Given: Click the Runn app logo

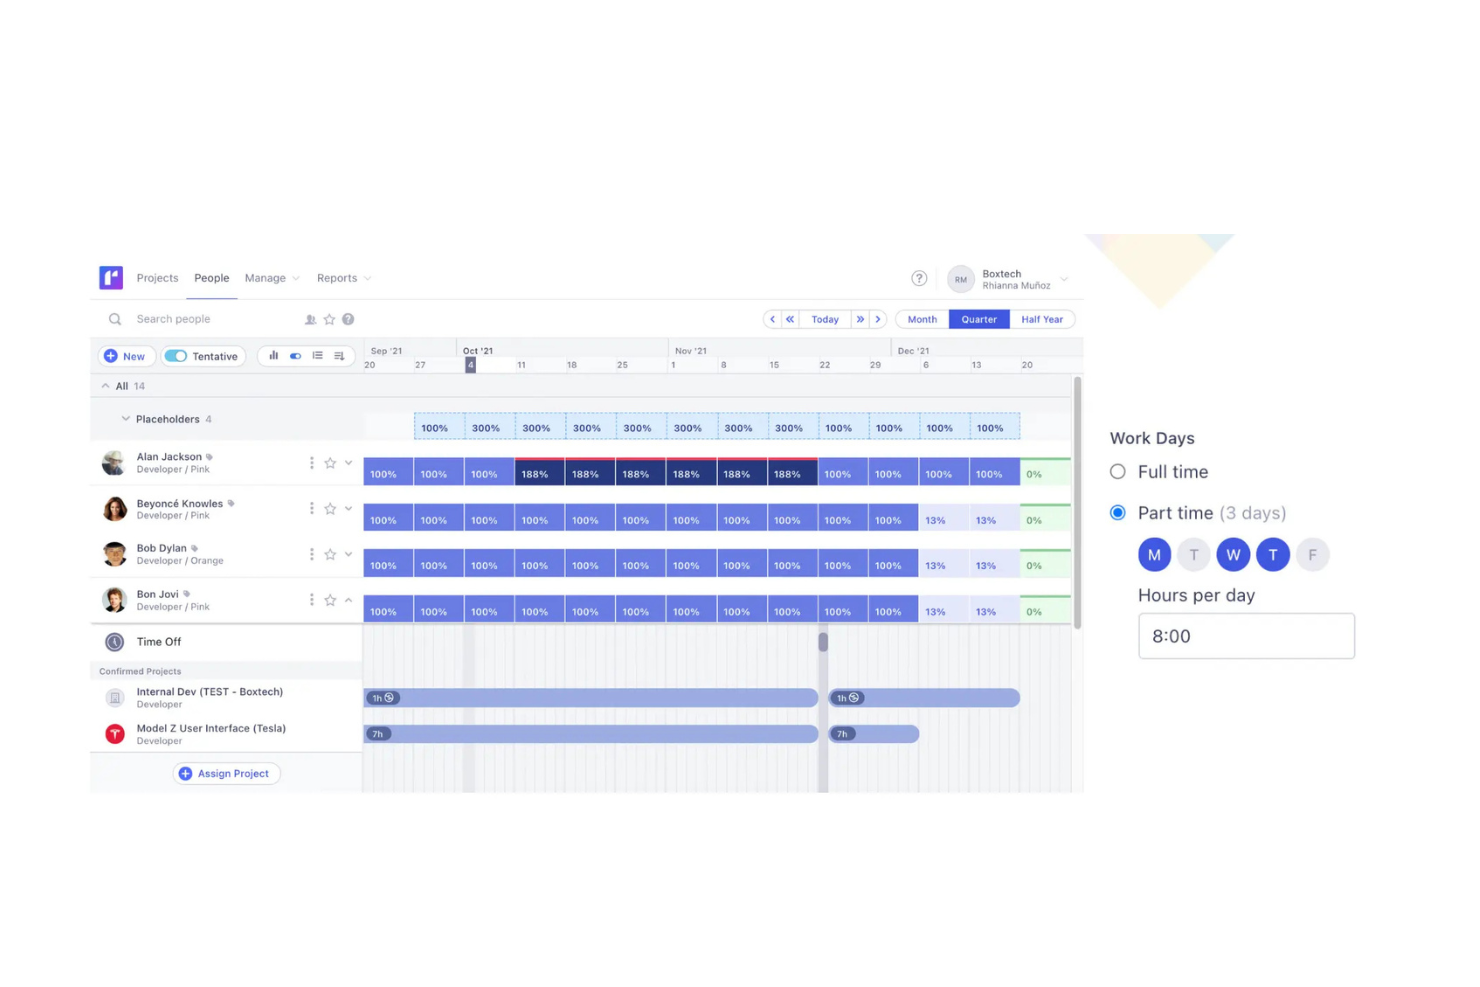Looking at the screenshot, I should point(111,277).
